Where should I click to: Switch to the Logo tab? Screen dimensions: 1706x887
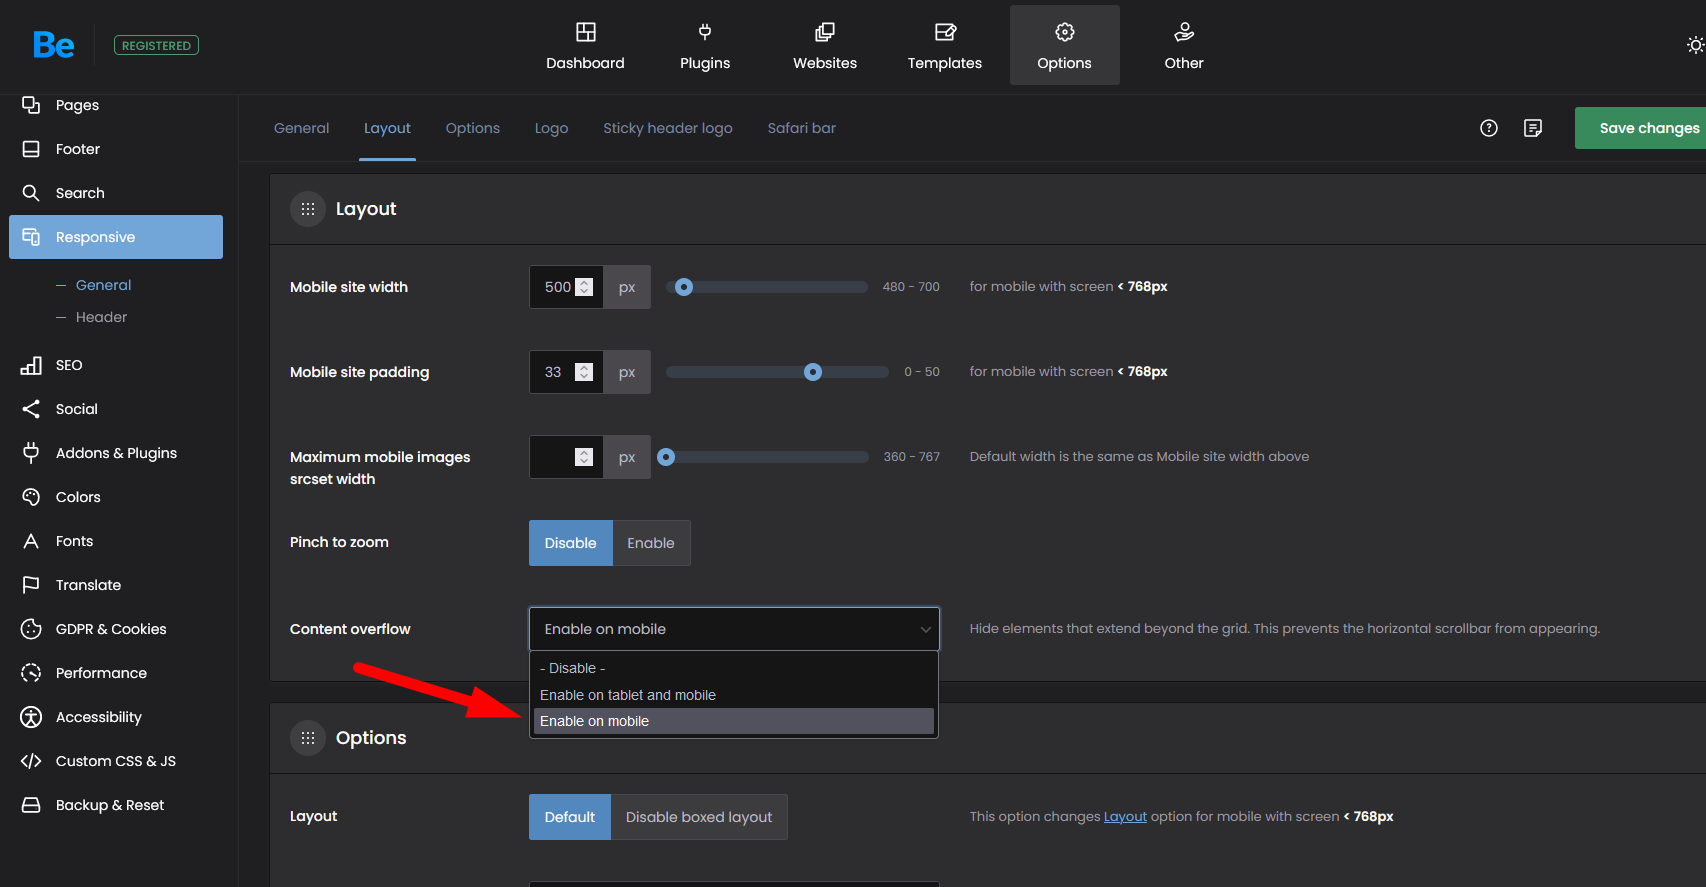551,128
